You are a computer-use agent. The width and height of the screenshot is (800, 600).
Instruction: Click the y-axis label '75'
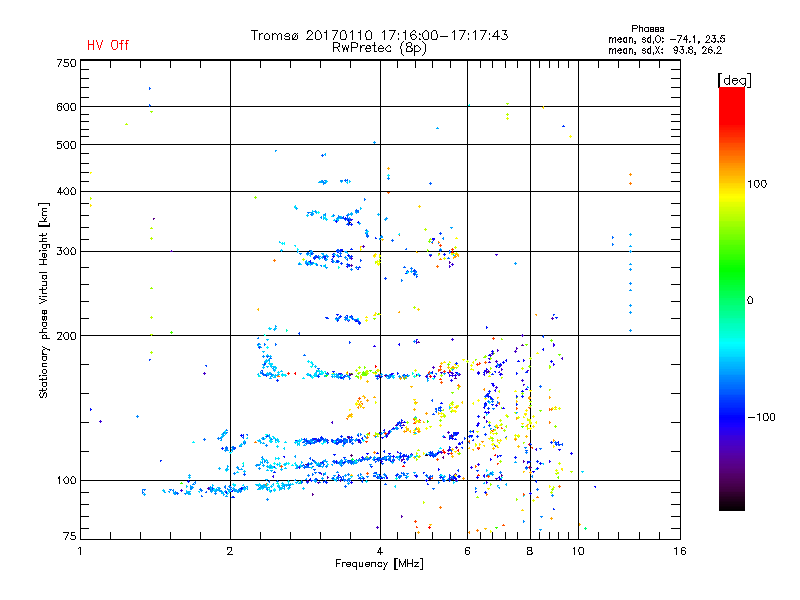[x=69, y=536]
